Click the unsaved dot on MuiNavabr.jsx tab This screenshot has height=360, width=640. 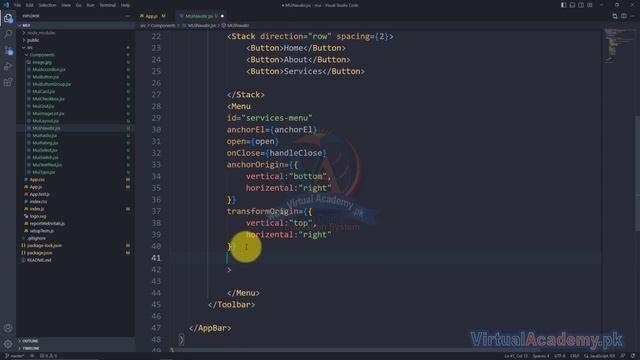222,16
